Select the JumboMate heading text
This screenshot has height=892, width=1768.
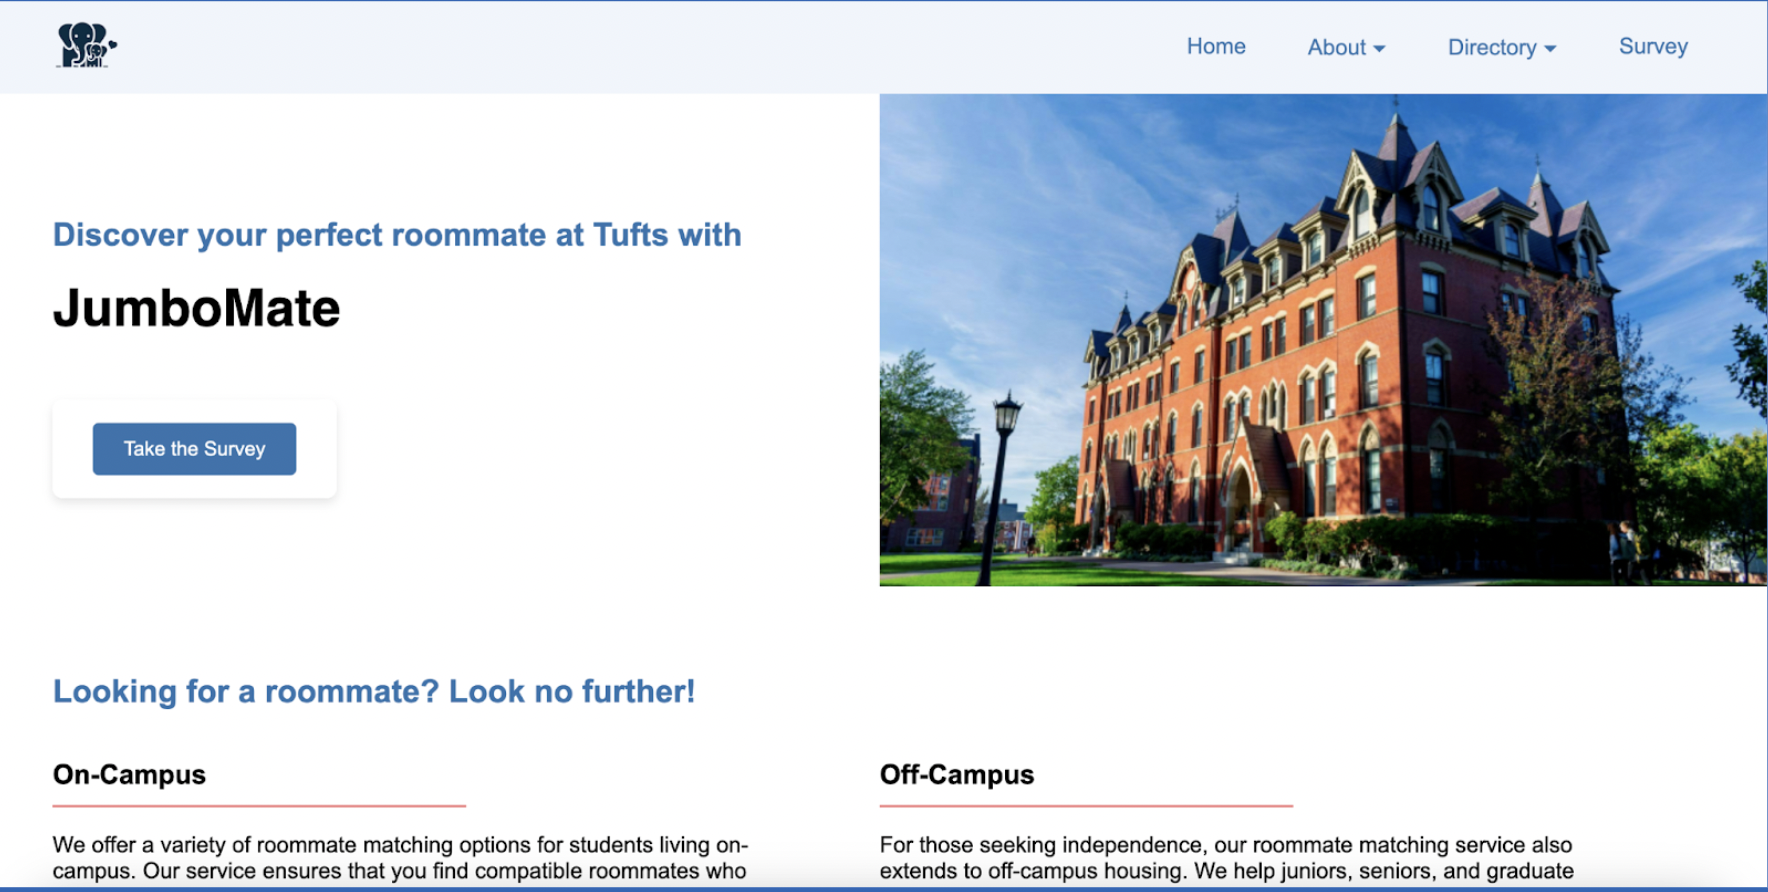197,308
